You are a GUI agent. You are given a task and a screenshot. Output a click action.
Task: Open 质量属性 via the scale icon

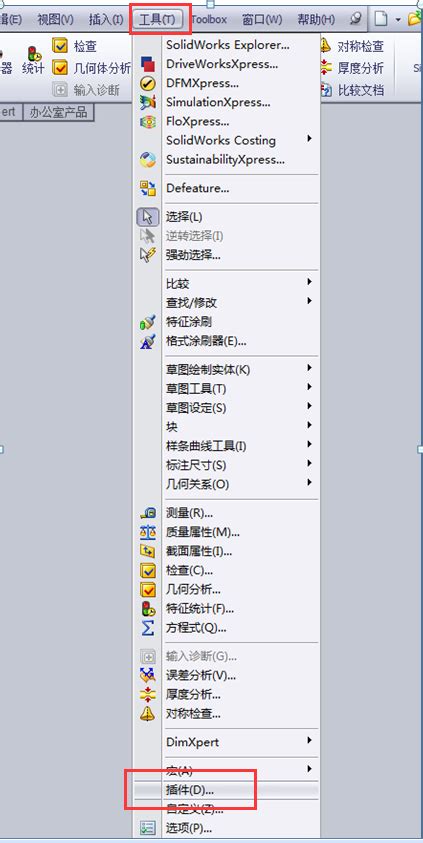pos(147,532)
